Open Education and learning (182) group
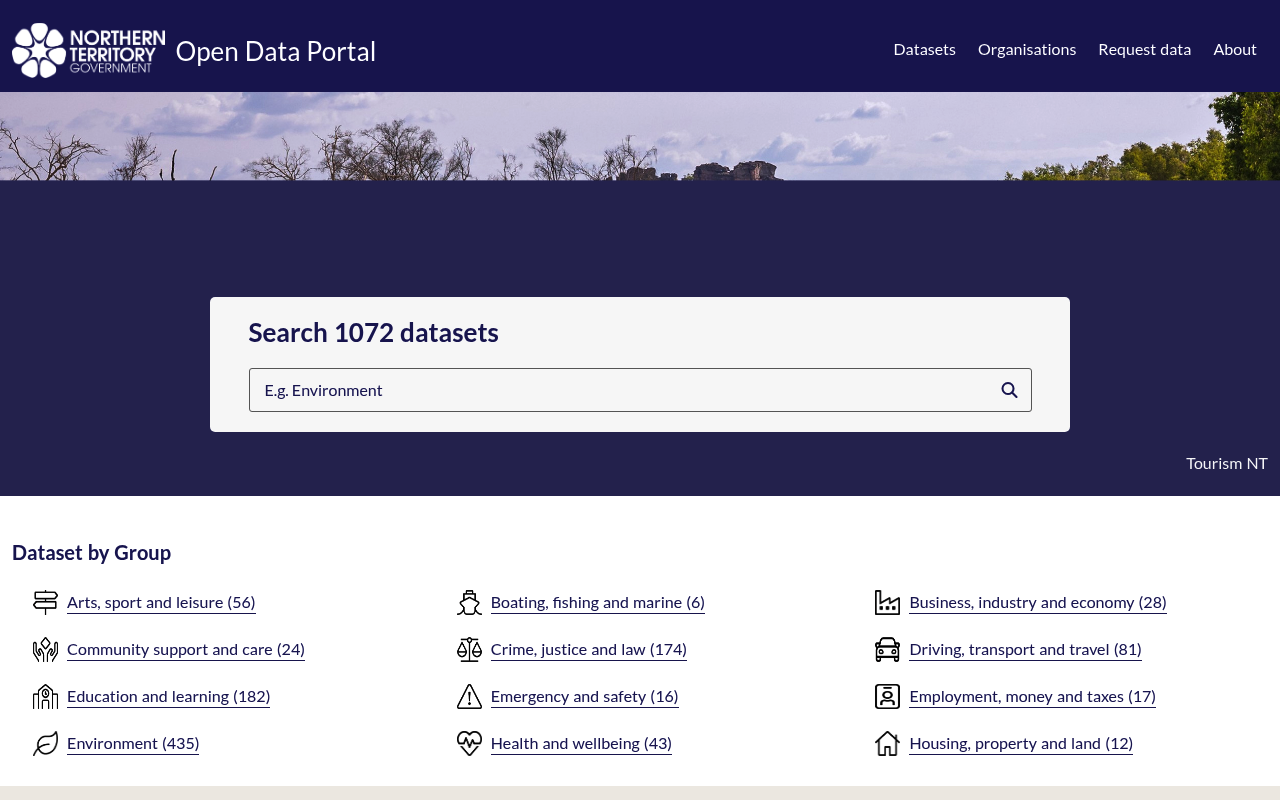Image resolution: width=1280 pixels, height=800 pixels. coord(168,696)
